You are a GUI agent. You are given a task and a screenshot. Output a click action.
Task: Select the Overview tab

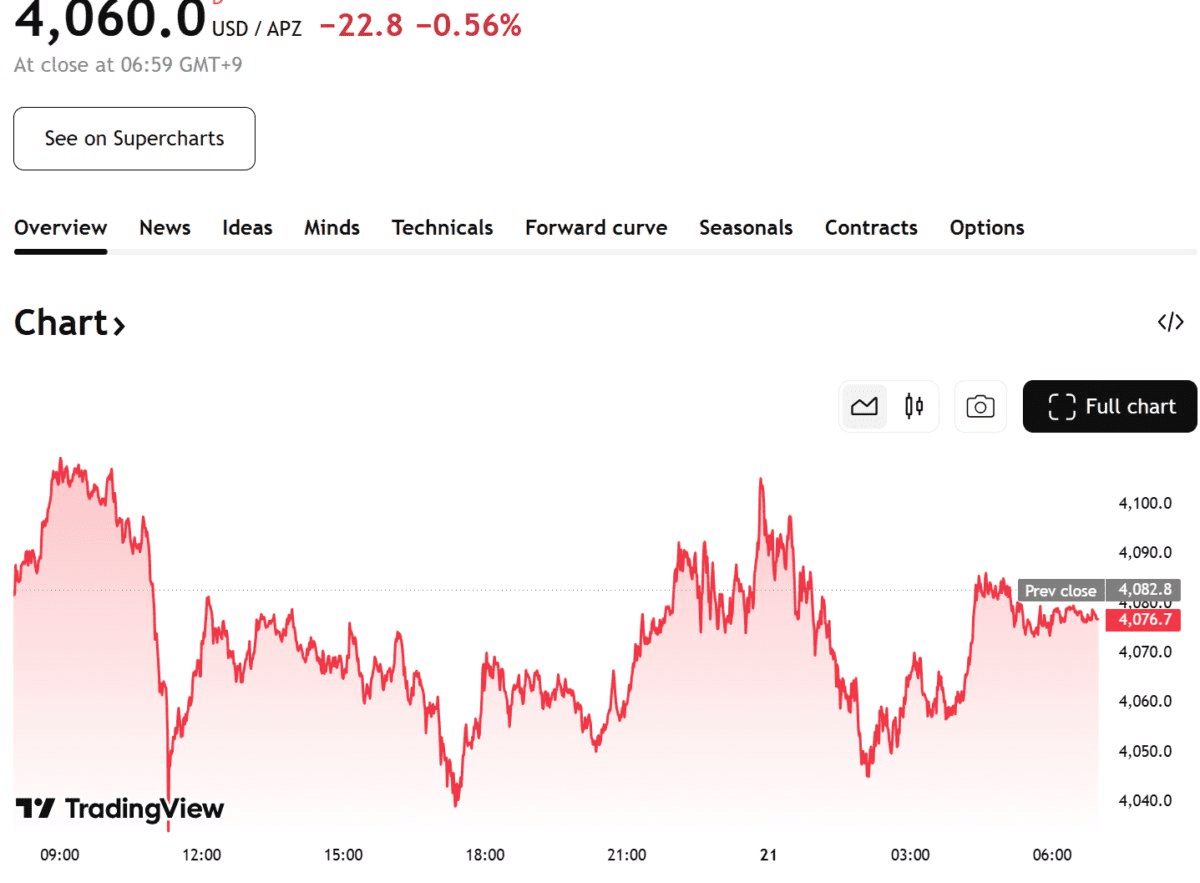tap(60, 228)
